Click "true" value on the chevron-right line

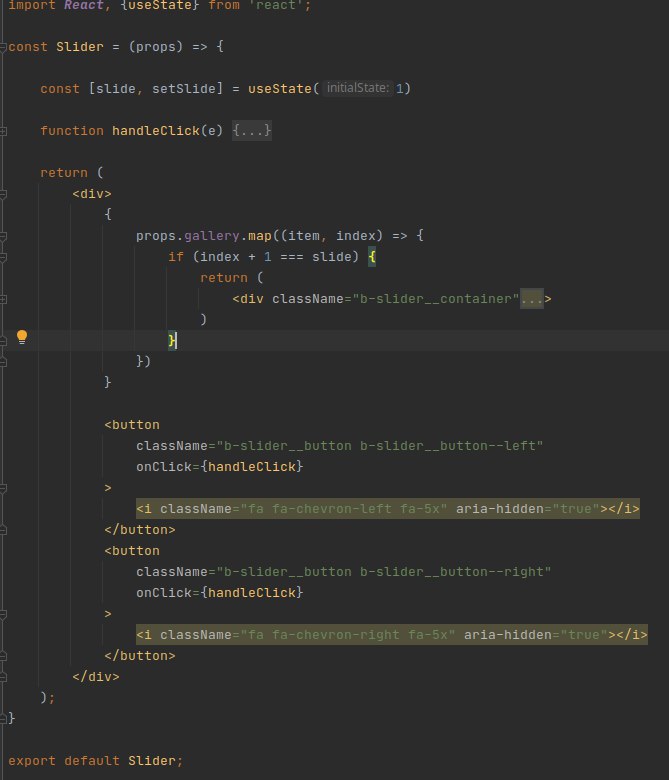(583, 635)
